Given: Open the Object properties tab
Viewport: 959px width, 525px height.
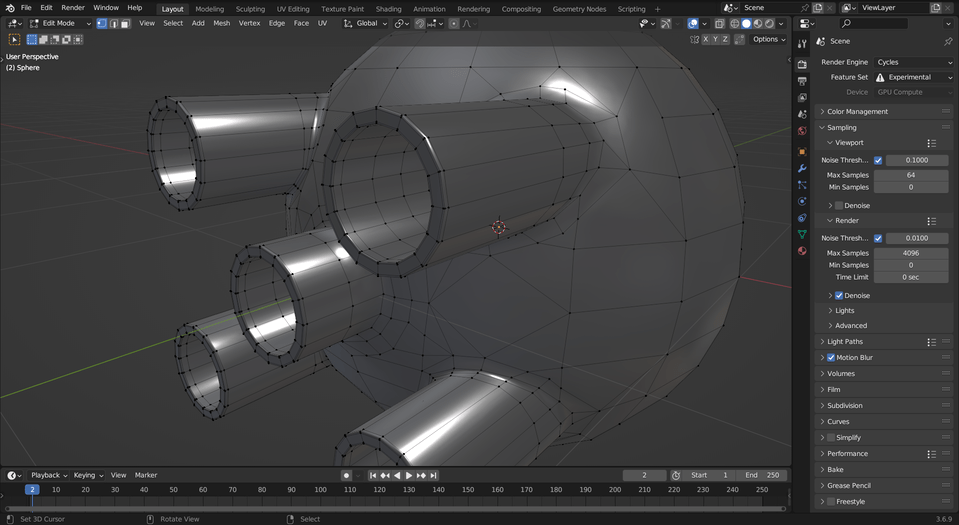Looking at the screenshot, I should pos(802,151).
